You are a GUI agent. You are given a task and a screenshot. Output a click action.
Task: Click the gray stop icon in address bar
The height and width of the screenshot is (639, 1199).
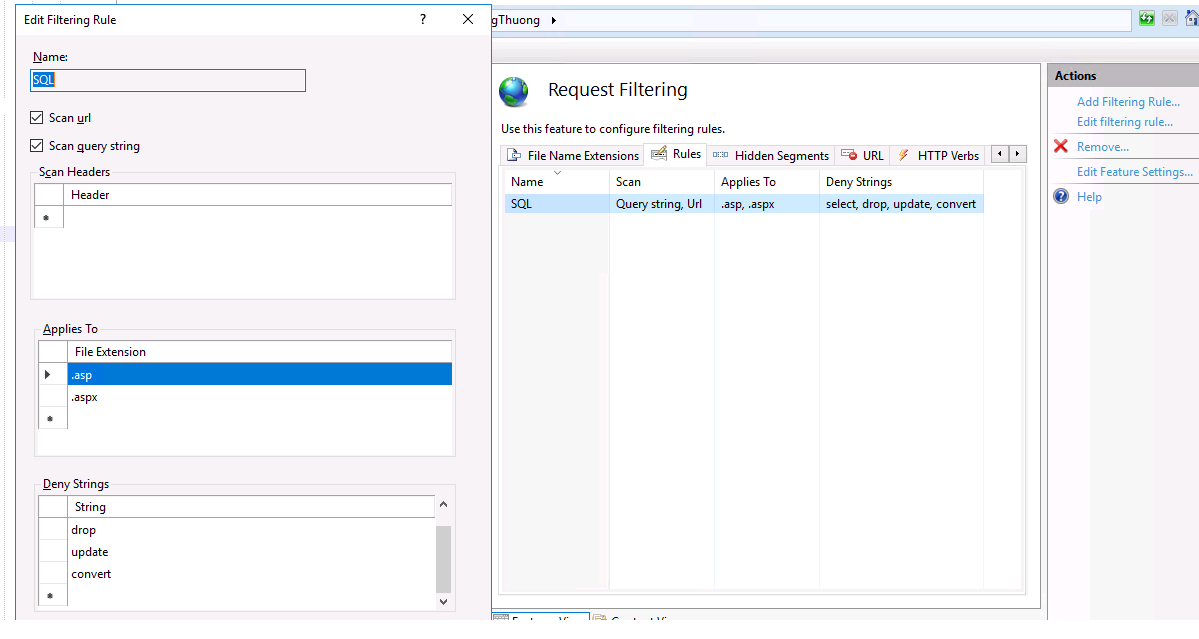tap(1170, 18)
